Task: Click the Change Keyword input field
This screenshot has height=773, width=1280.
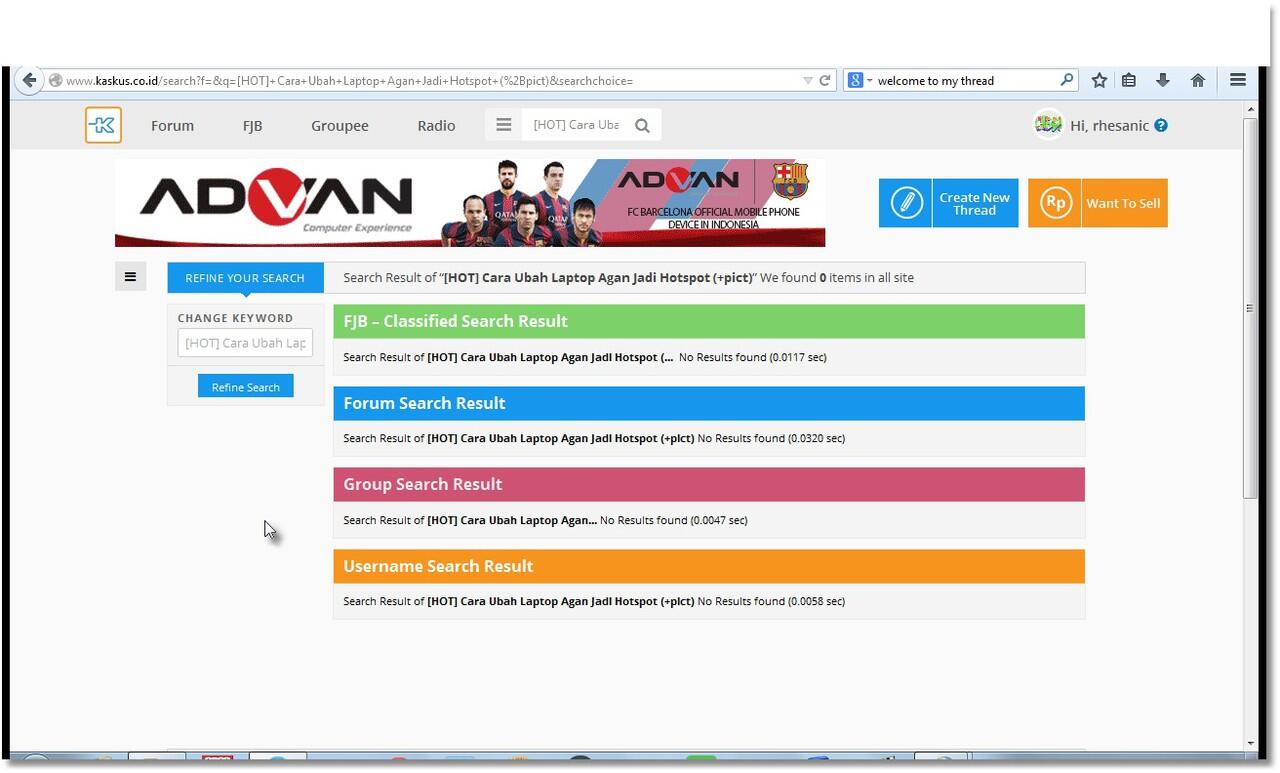Action: pyautogui.click(x=245, y=343)
